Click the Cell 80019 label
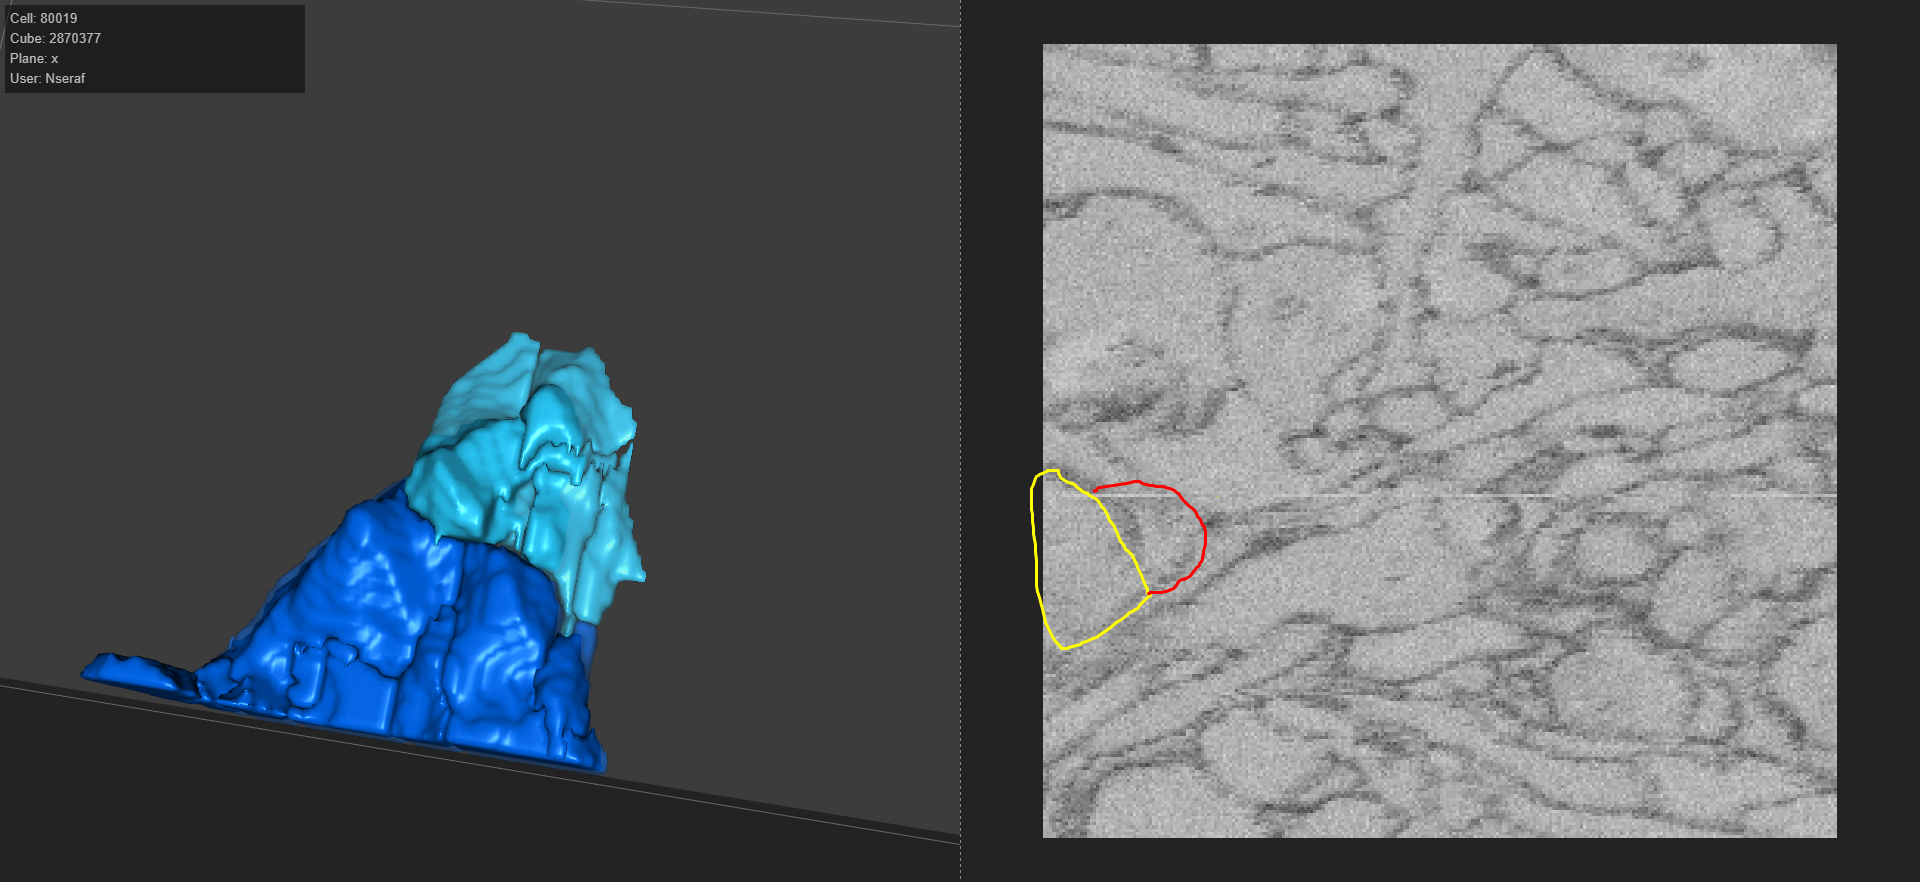Image resolution: width=1920 pixels, height=882 pixels. 43,18
